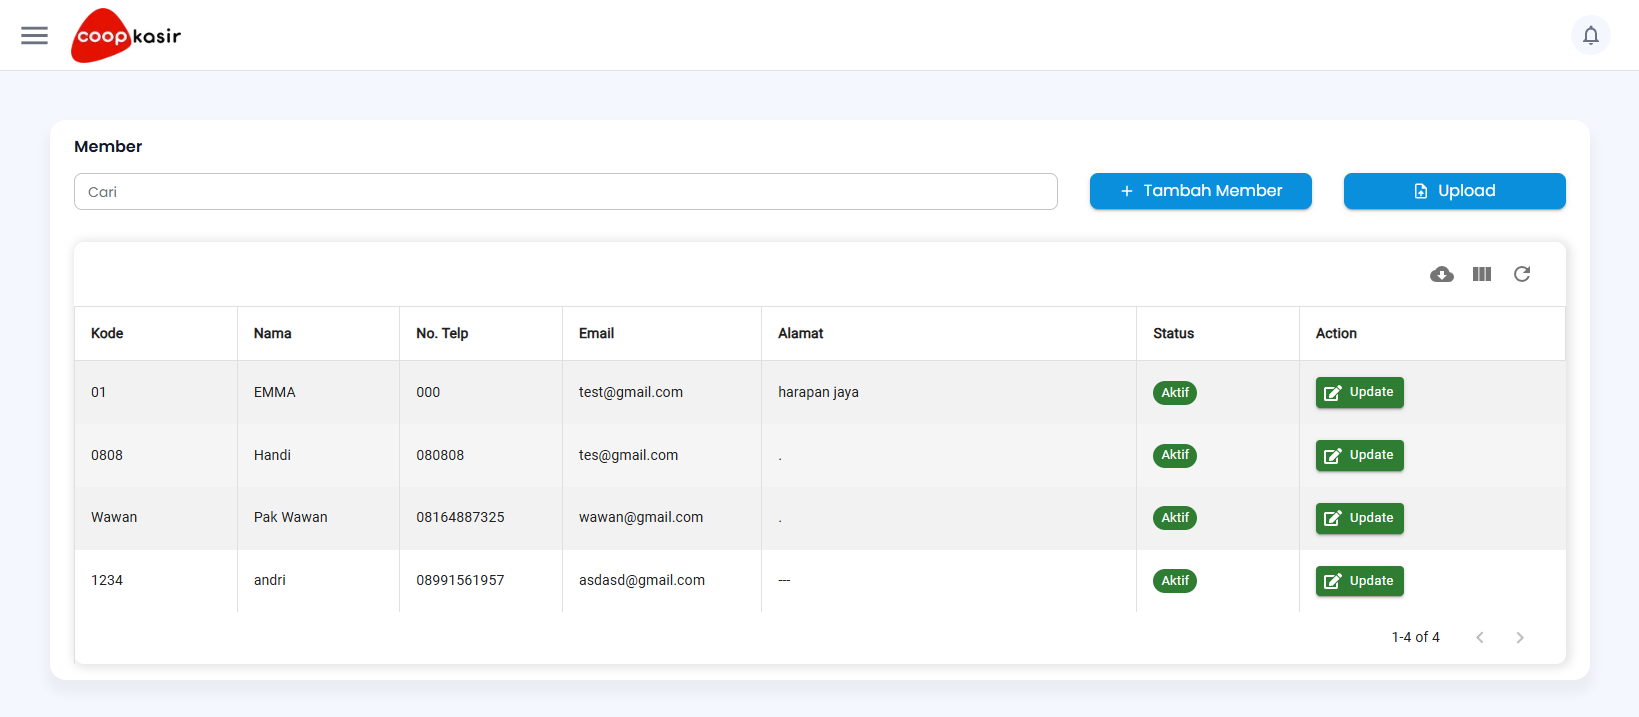Update the EMMA member record
The width and height of the screenshot is (1639, 717).
1359,393
